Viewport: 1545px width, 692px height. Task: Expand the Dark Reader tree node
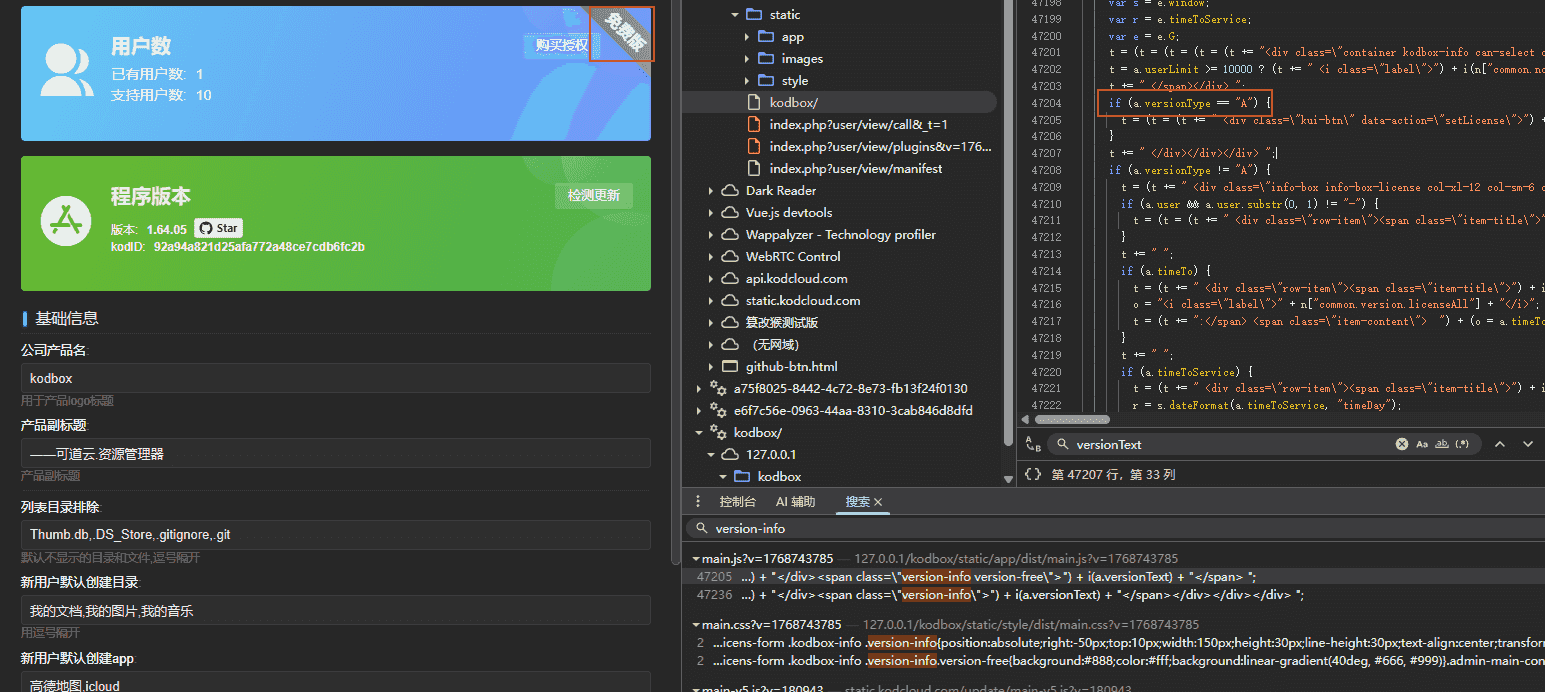click(x=711, y=191)
